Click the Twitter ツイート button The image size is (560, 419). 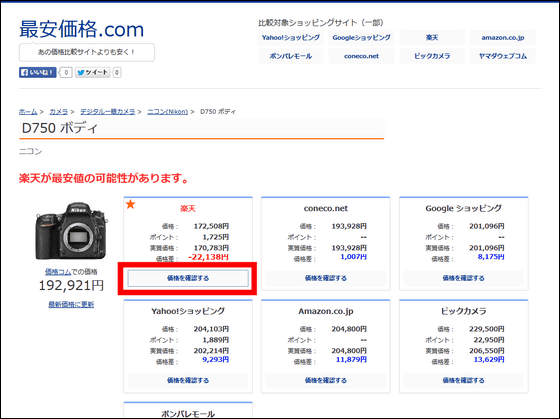click(x=92, y=73)
